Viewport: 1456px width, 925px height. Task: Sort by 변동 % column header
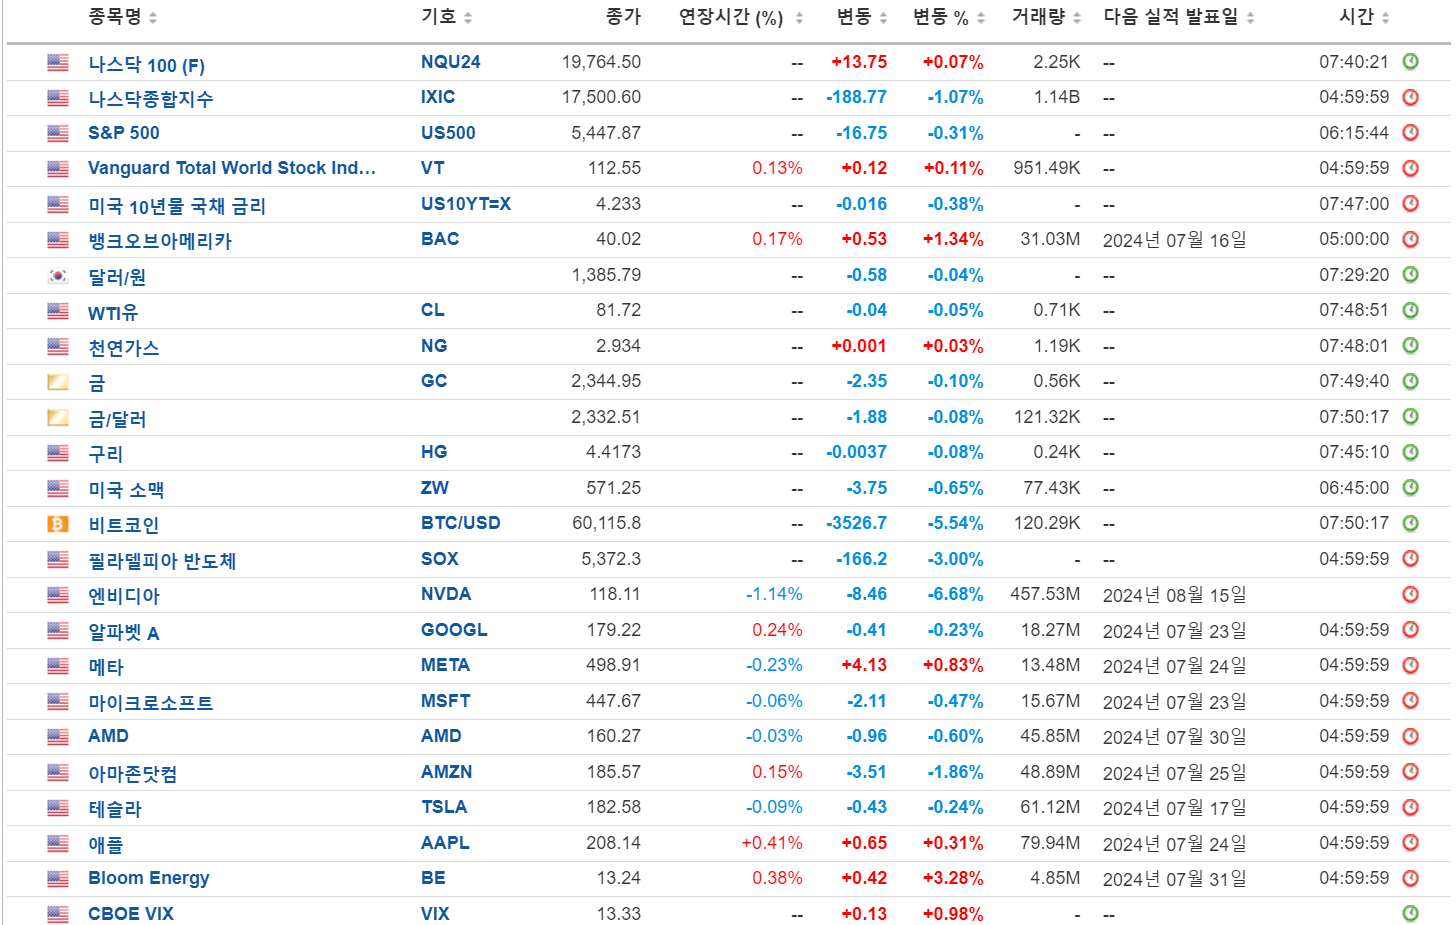pyautogui.click(x=949, y=17)
